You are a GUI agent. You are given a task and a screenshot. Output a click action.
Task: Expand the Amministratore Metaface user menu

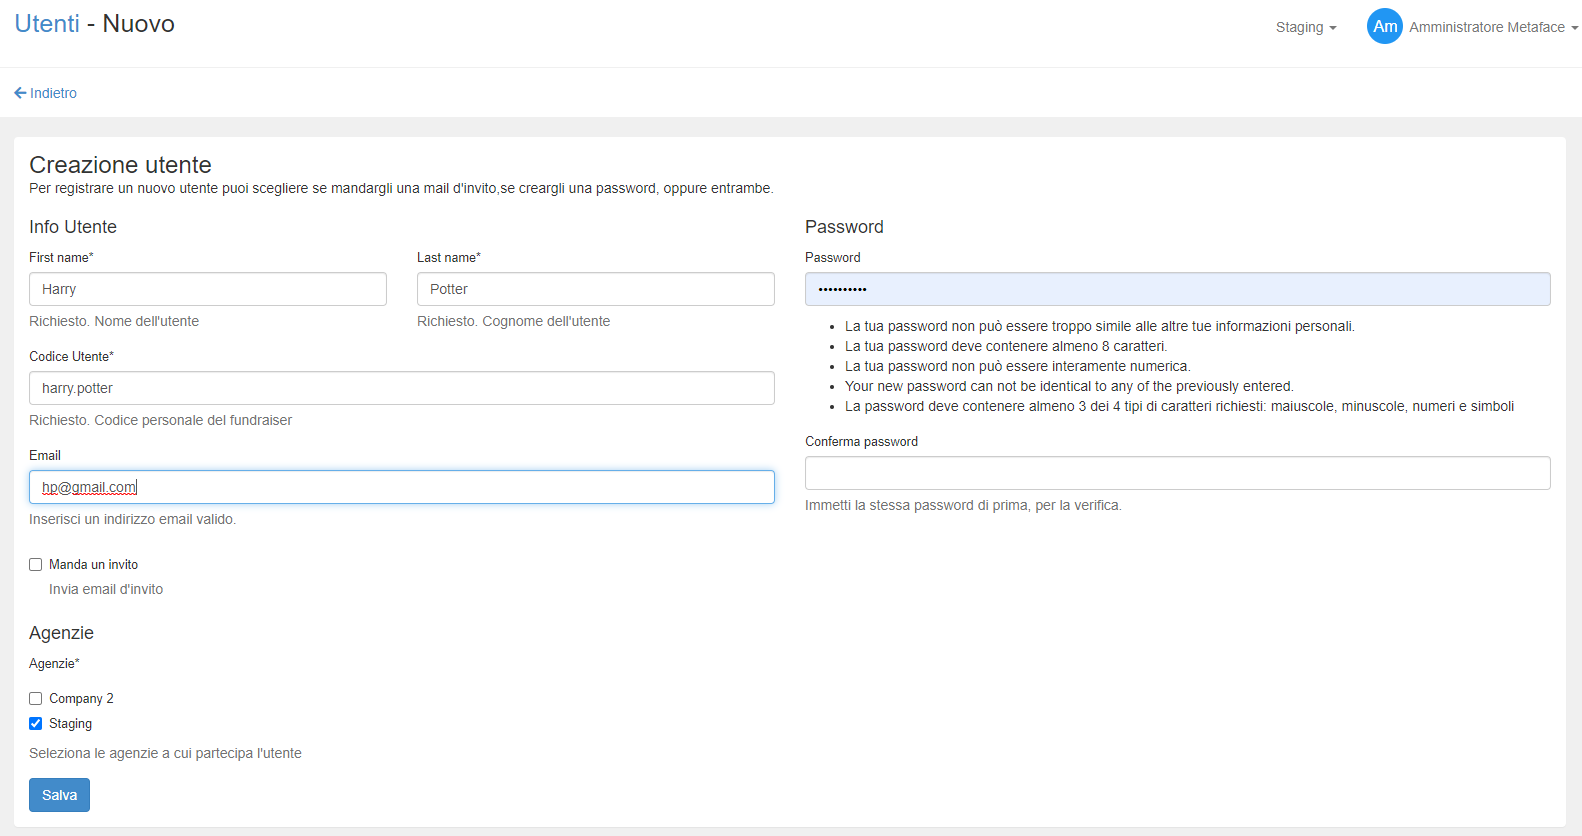coord(1492,28)
